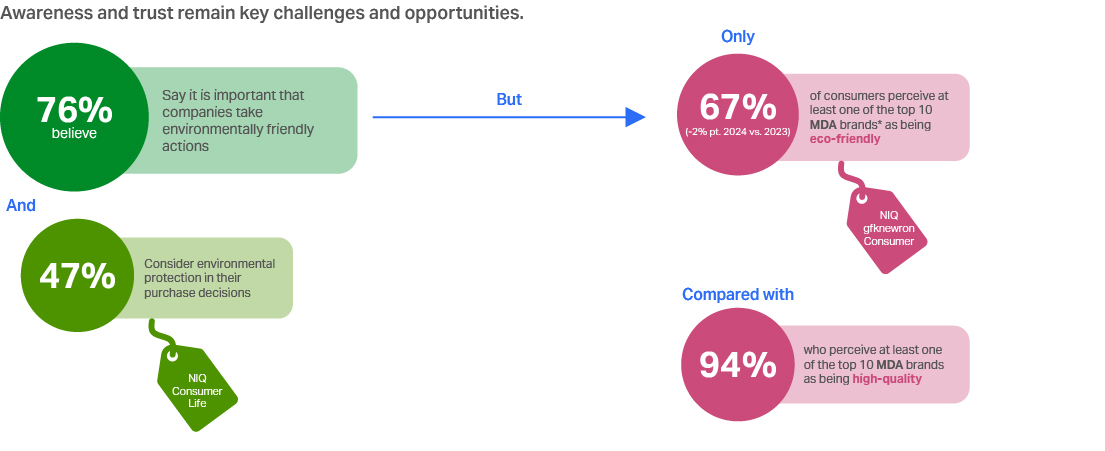
Task: Click the blue arrowhead pointing right
Action: point(636,117)
